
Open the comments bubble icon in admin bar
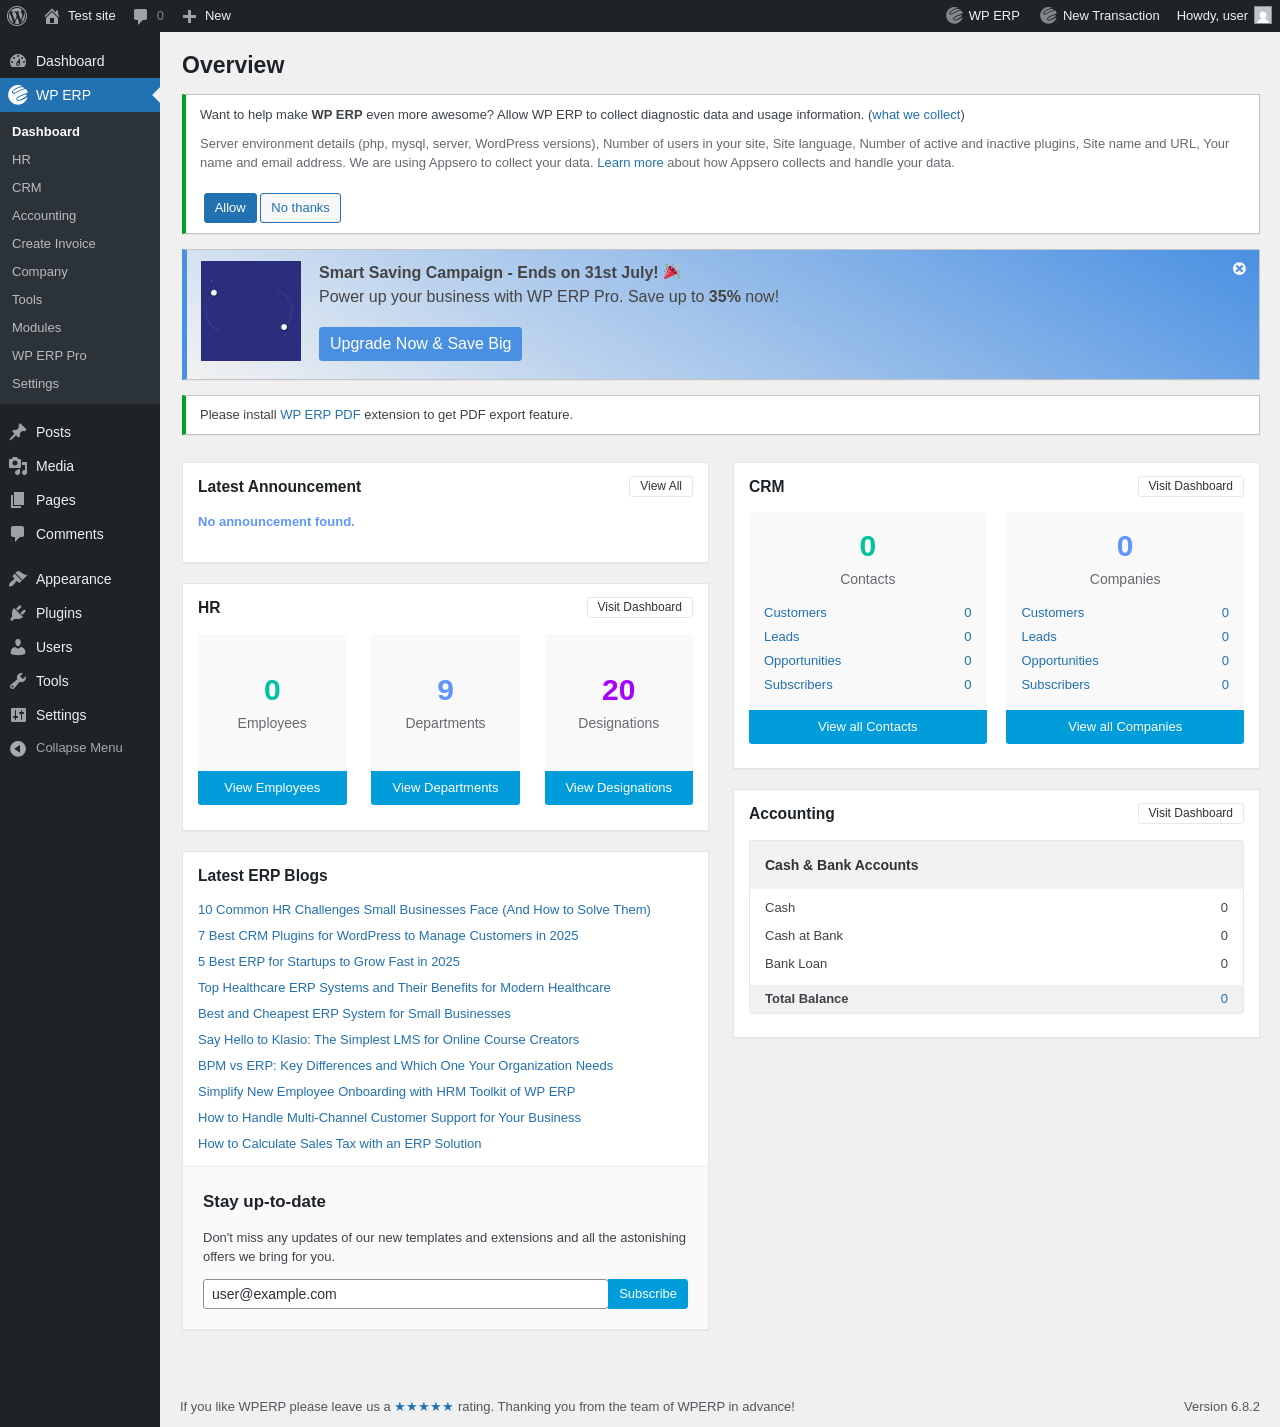click(141, 16)
